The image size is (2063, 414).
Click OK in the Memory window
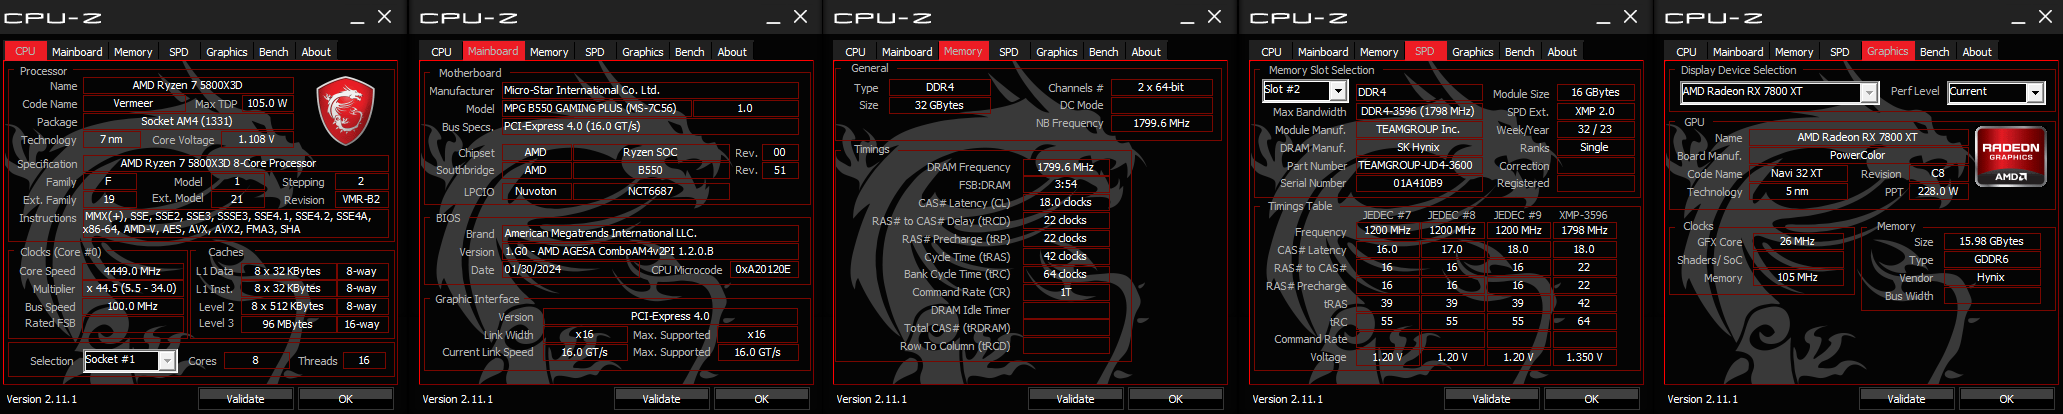1176,399
